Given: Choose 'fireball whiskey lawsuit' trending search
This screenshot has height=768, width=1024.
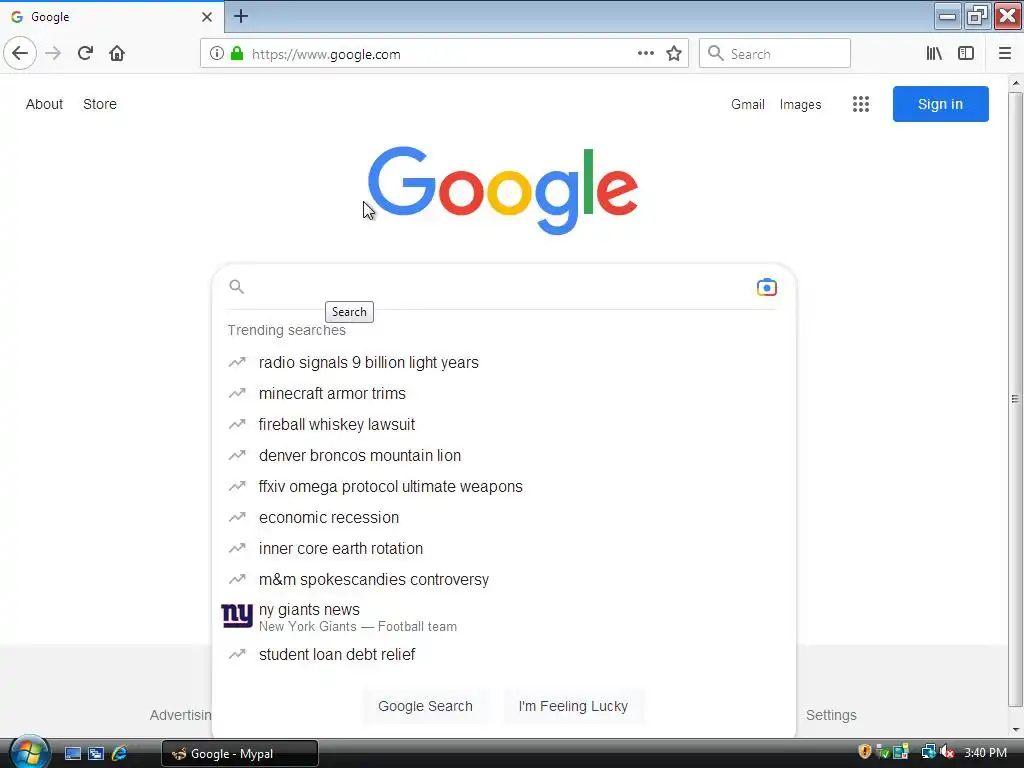Looking at the screenshot, I should pos(503,424).
